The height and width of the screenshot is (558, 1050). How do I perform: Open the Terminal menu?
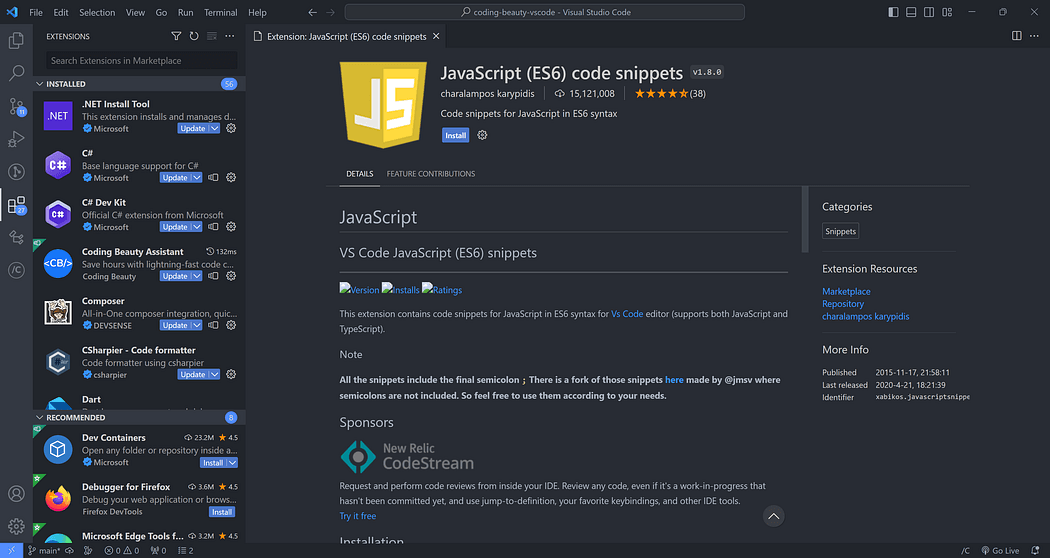[x=220, y=12]
